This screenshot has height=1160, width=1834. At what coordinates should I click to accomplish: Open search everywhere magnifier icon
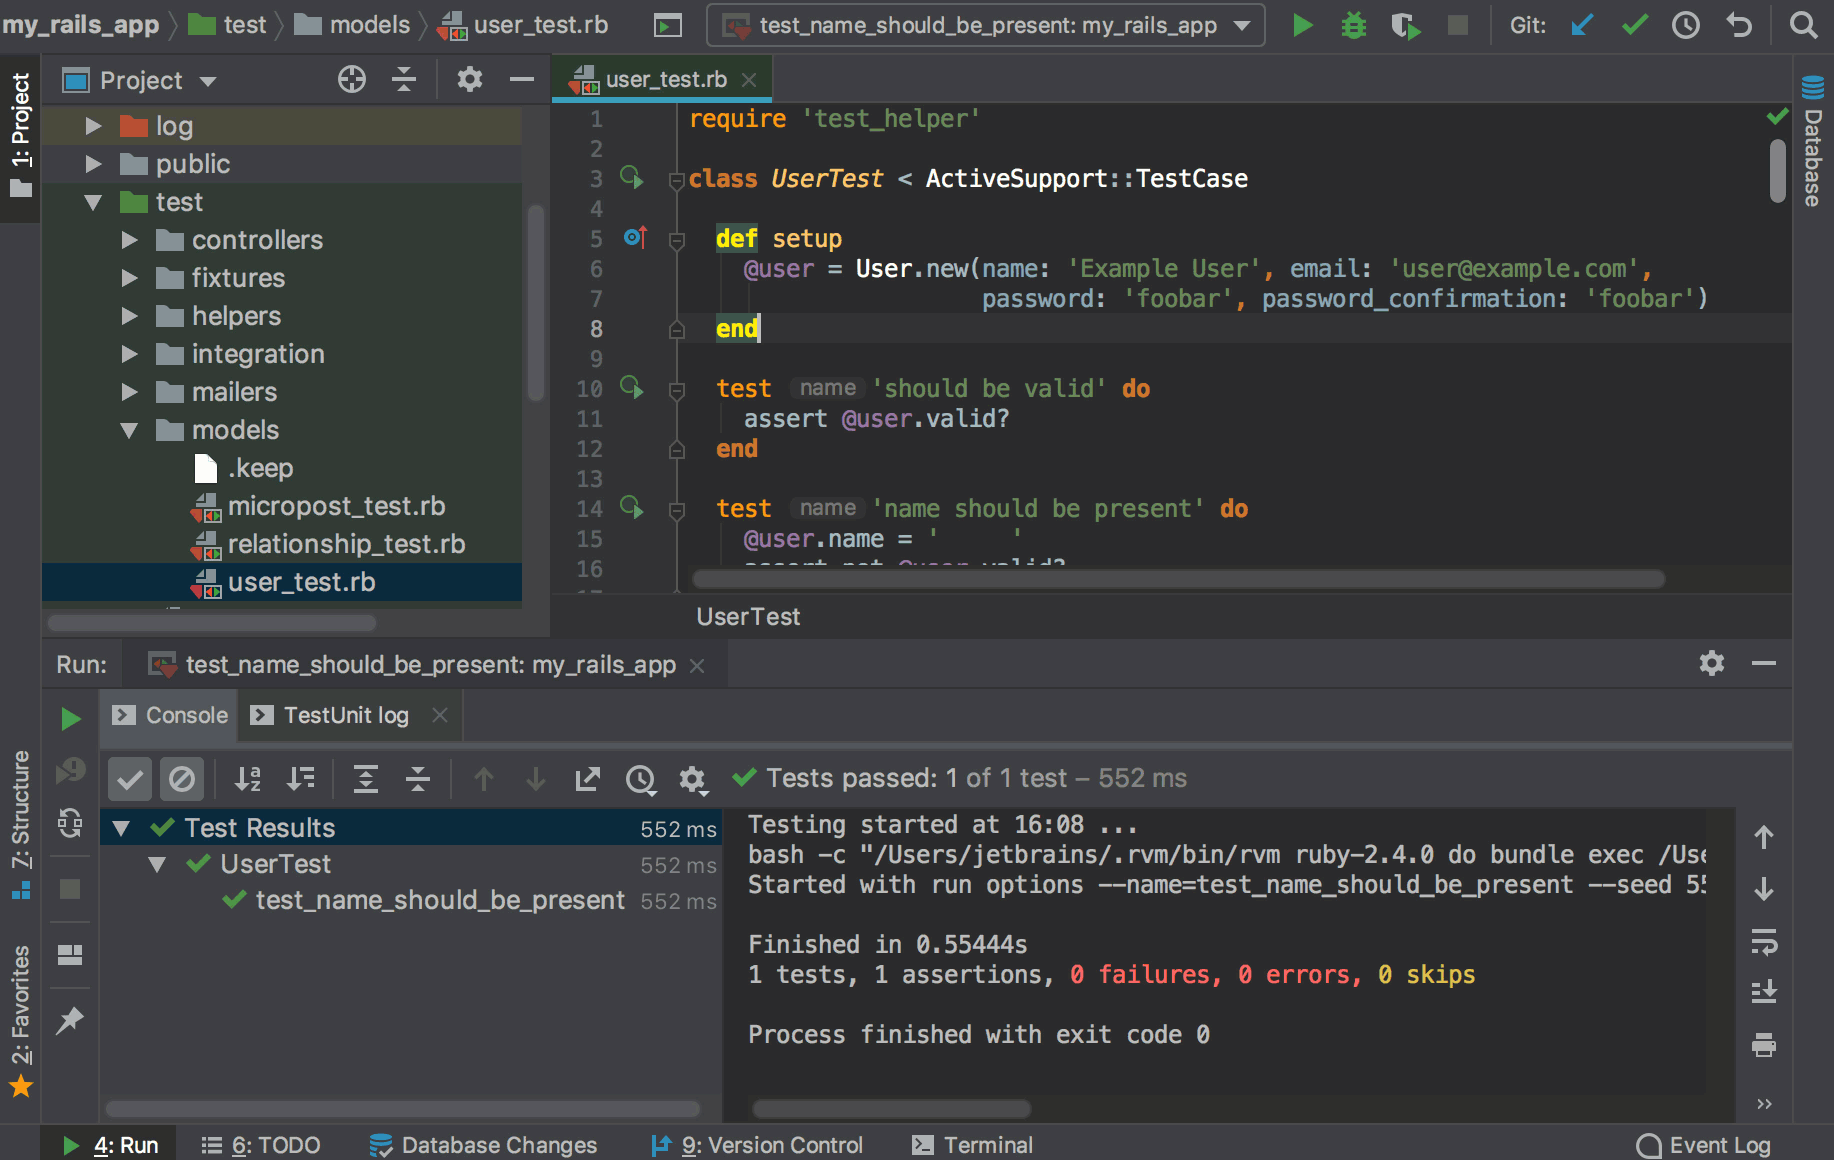click(x=1805, y=25)
